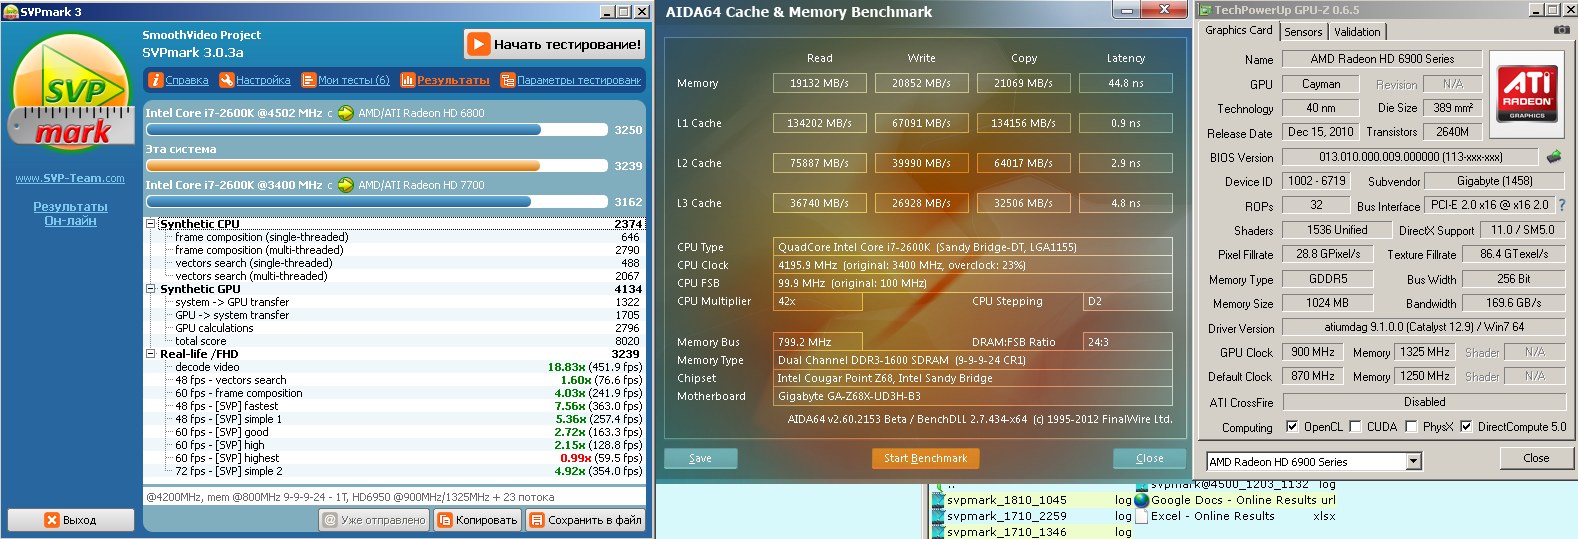Viewport: 1578px width, 539px height.
Task: Click the orange Эта система score bar
Action: click(x=343, y=166)
